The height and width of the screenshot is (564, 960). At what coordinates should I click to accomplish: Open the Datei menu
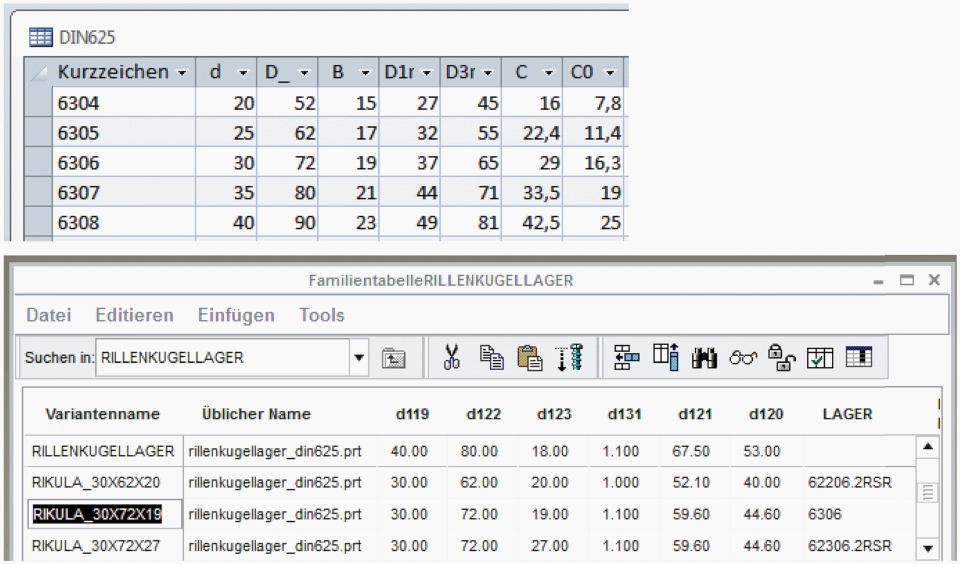coord(49,315)
